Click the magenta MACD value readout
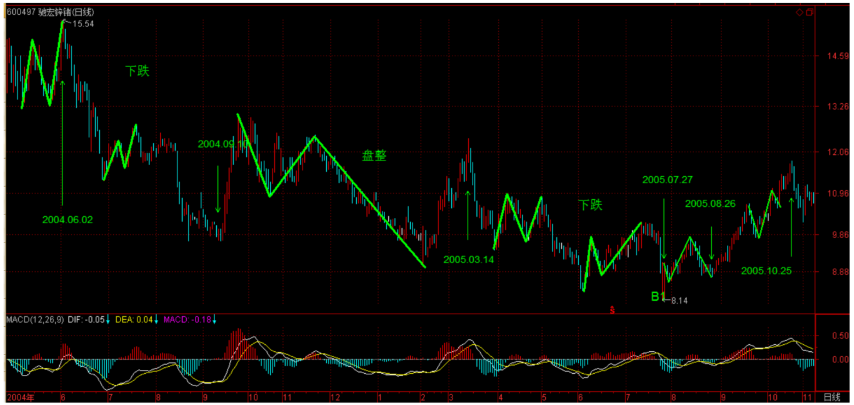854x405 pixels. click(x=186, y=320)
